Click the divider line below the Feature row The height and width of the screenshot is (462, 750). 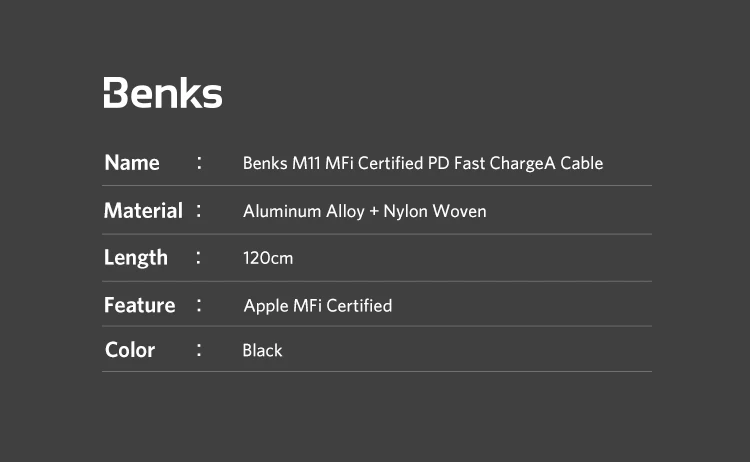pyautogui.click(x=377, y=326)
